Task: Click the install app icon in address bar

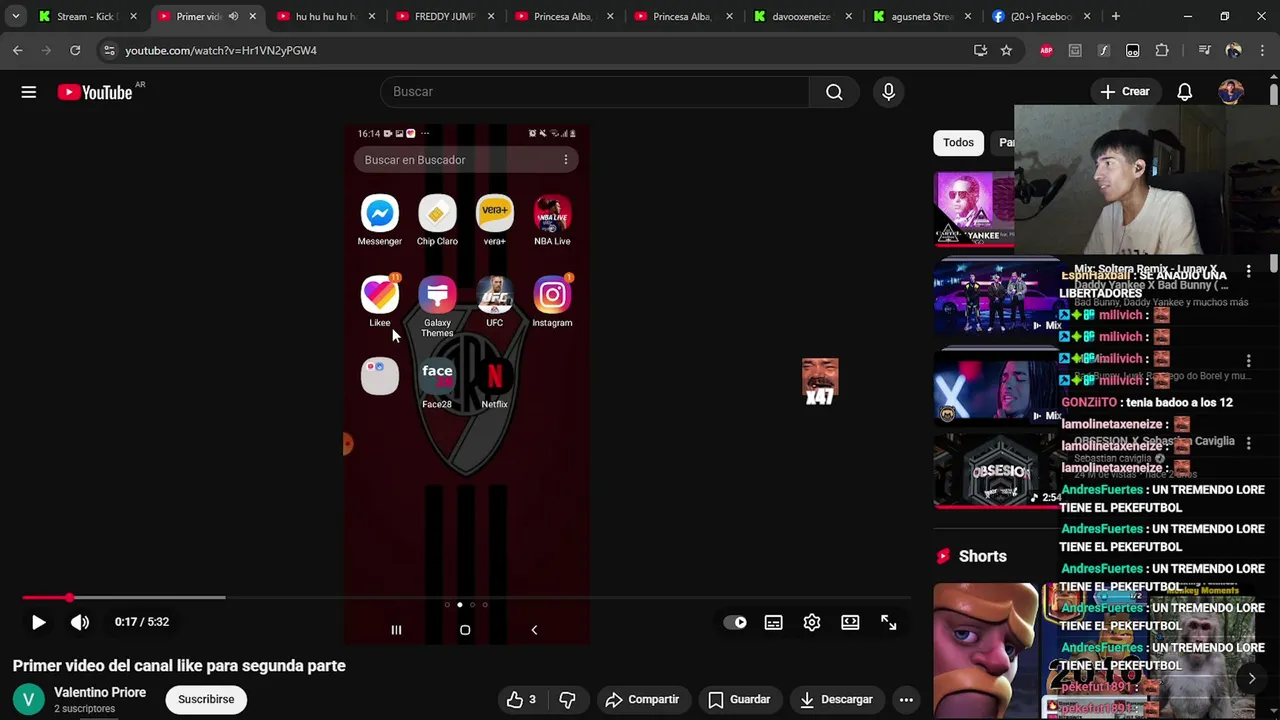Action: (980, 50)
